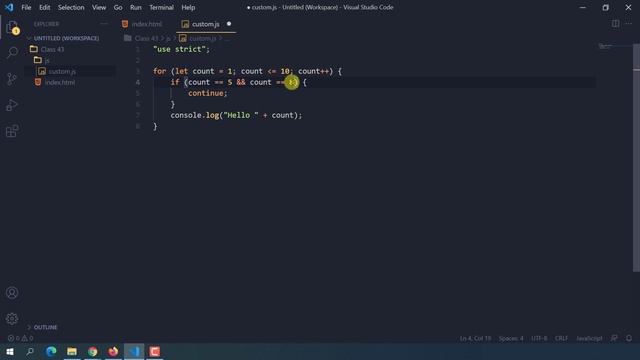Click the editor vertical scrollbar
Viewport: 640px width, 360px height.
636,157
